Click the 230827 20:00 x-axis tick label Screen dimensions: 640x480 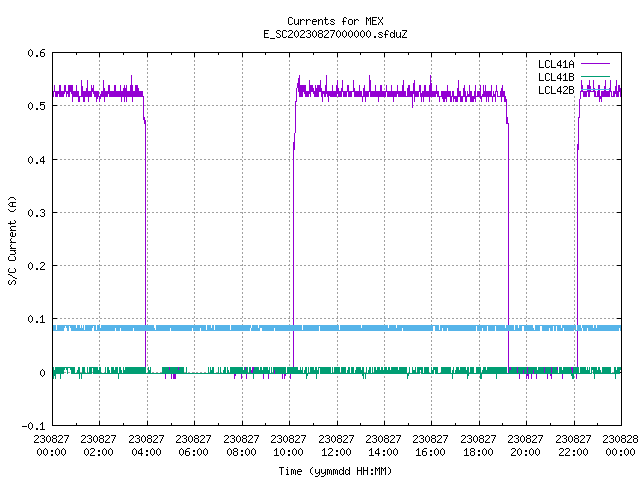[526, 446]
